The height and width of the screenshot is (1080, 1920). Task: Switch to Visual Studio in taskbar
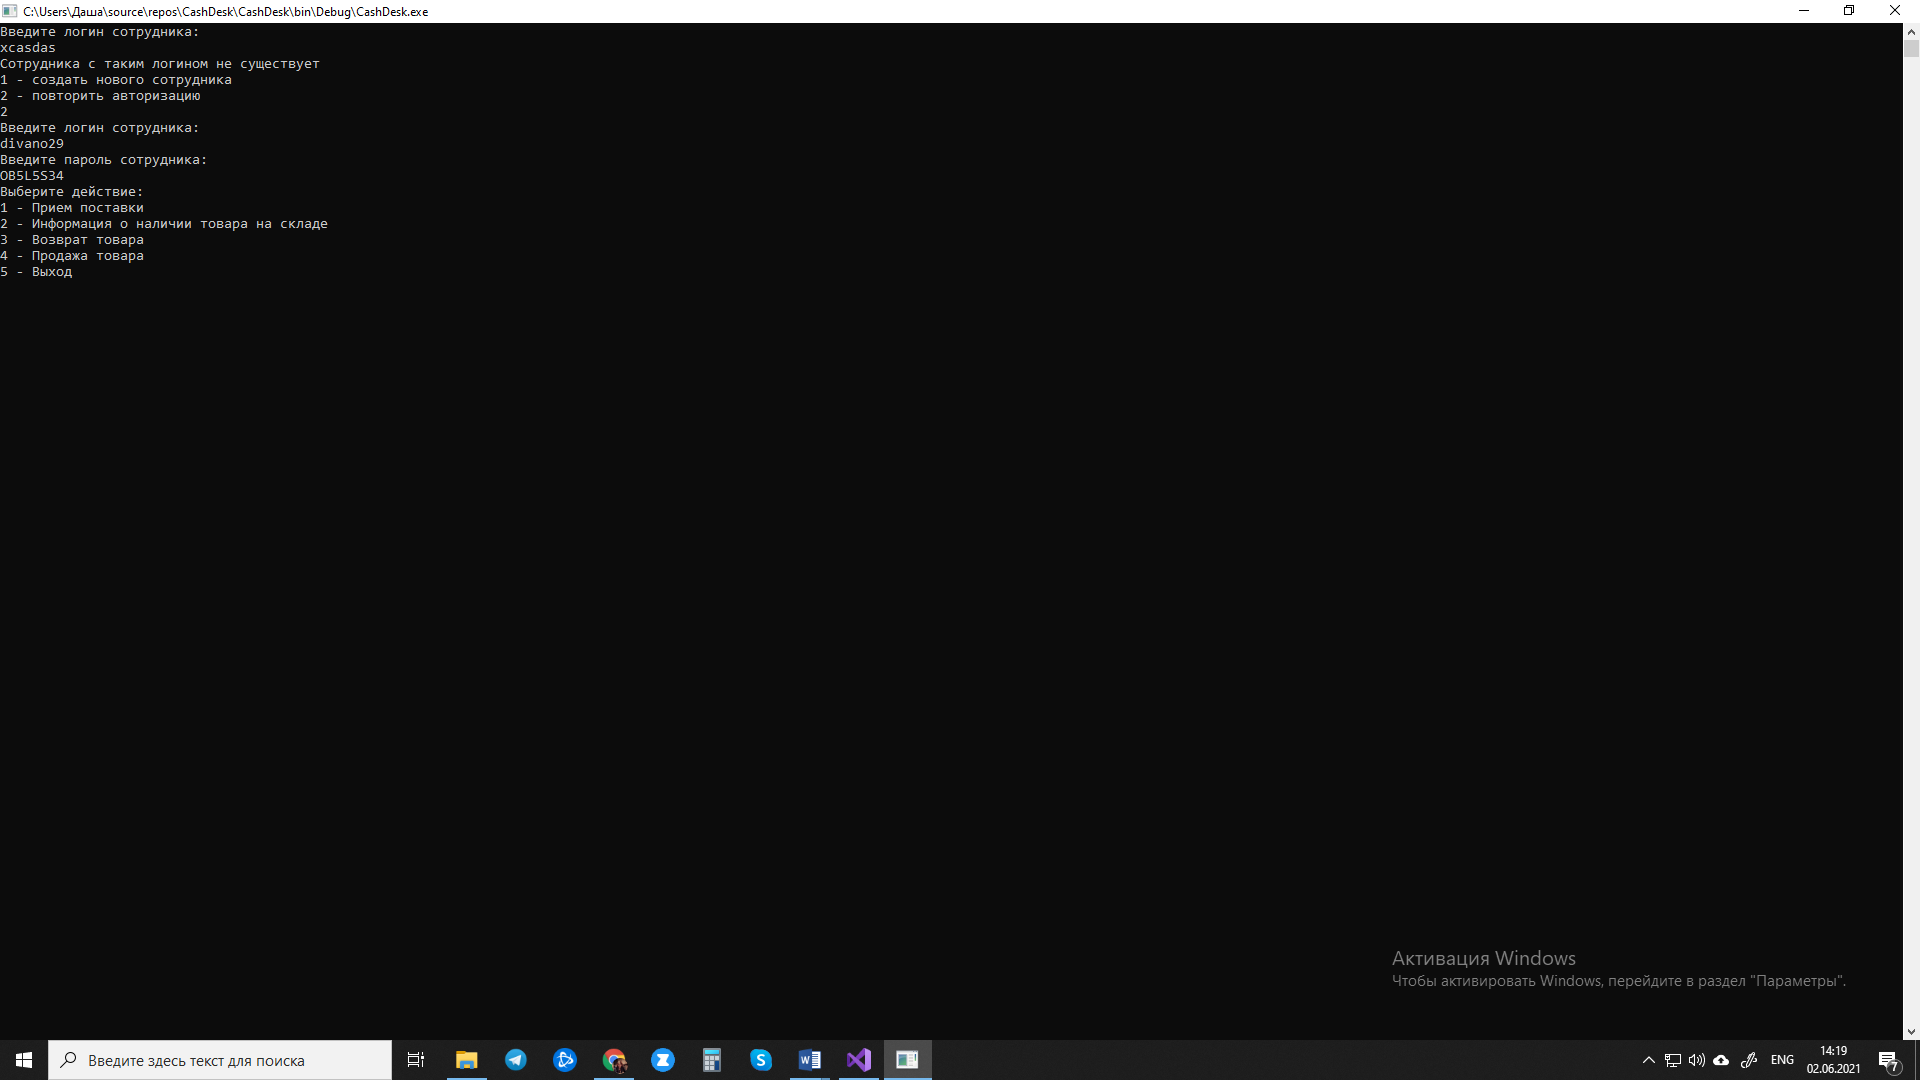point(859,1060)
